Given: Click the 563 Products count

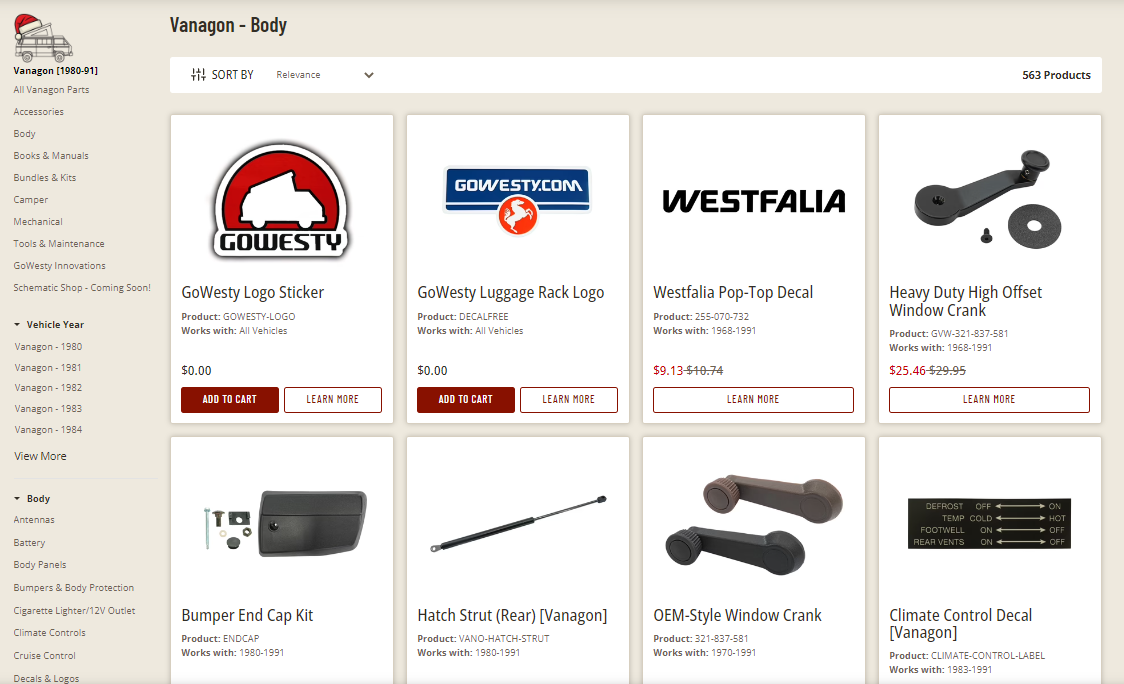Looking at the screenshot, I should (x=1056, y=75).
